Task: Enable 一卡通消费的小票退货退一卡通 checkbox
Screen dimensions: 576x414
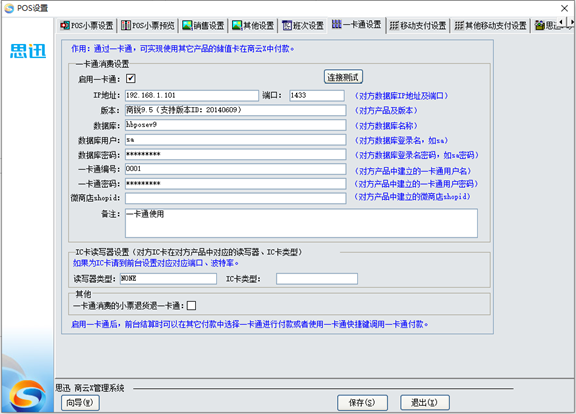Action: tap(191, 306)
